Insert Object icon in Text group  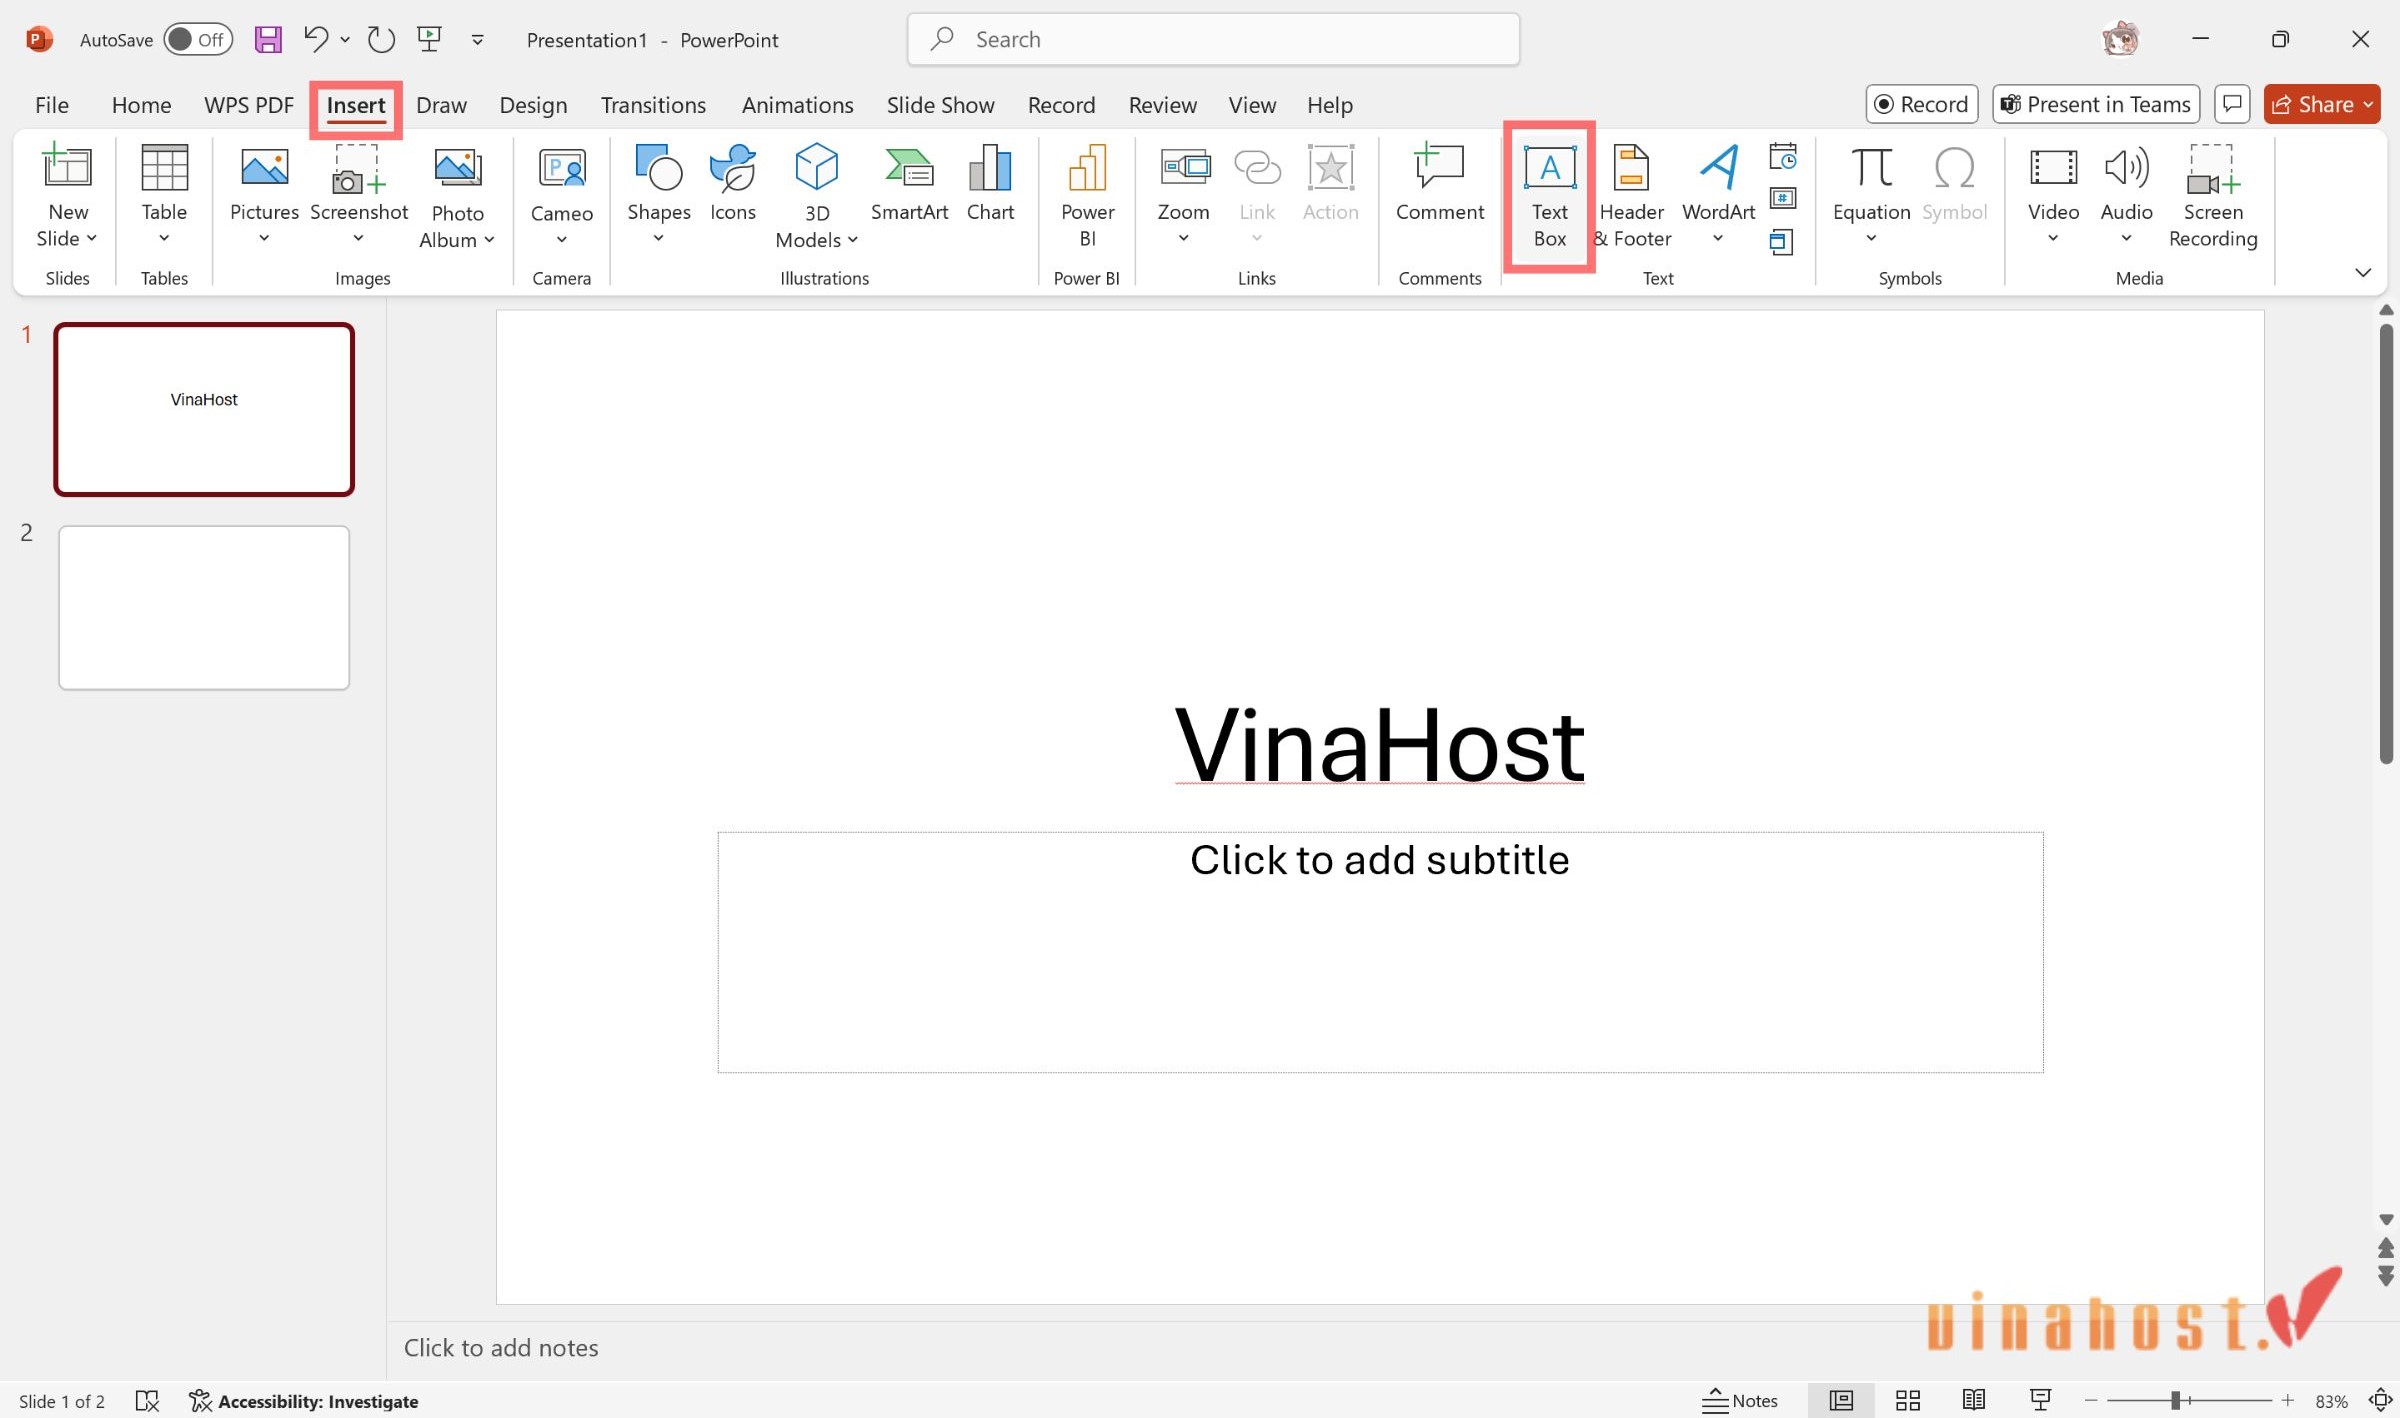pyautogui.click(x=1781, y=241)
